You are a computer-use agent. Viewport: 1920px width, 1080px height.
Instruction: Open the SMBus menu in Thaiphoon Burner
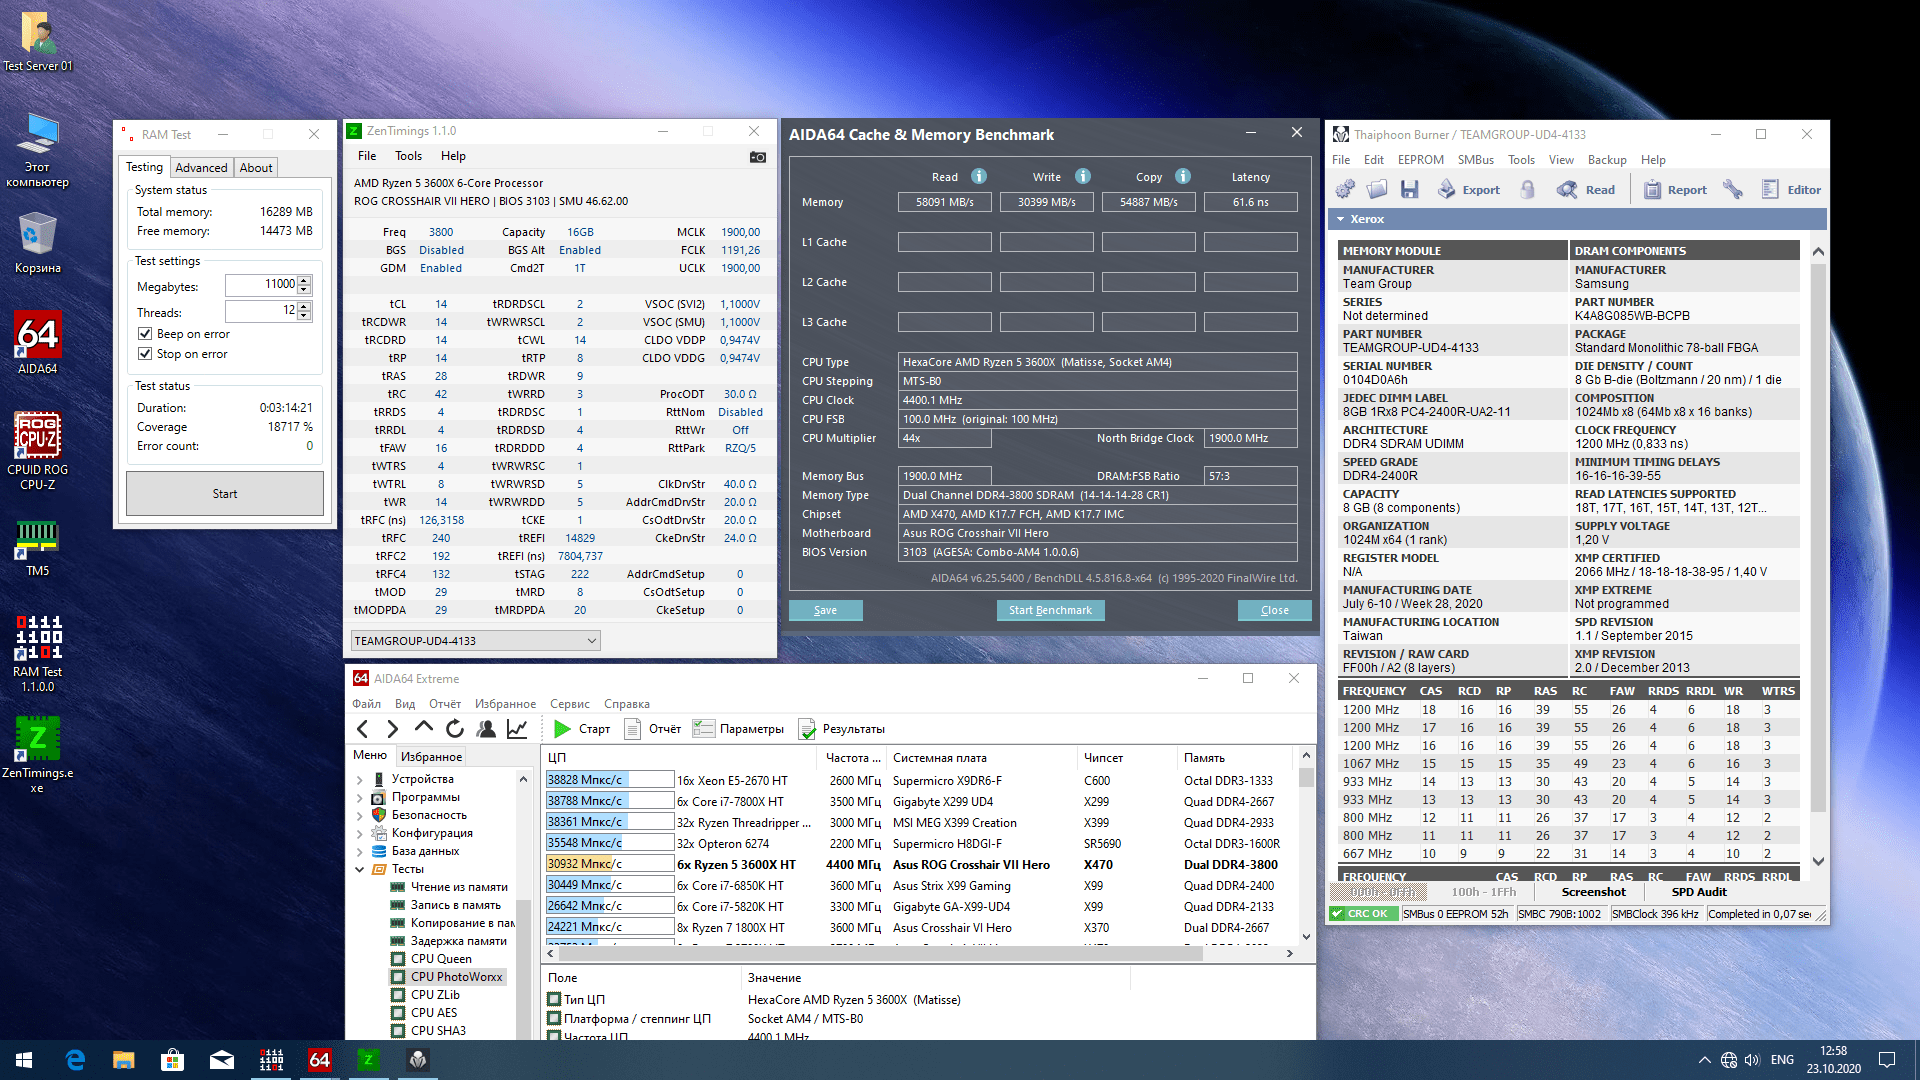click(x=1475, y=160)
